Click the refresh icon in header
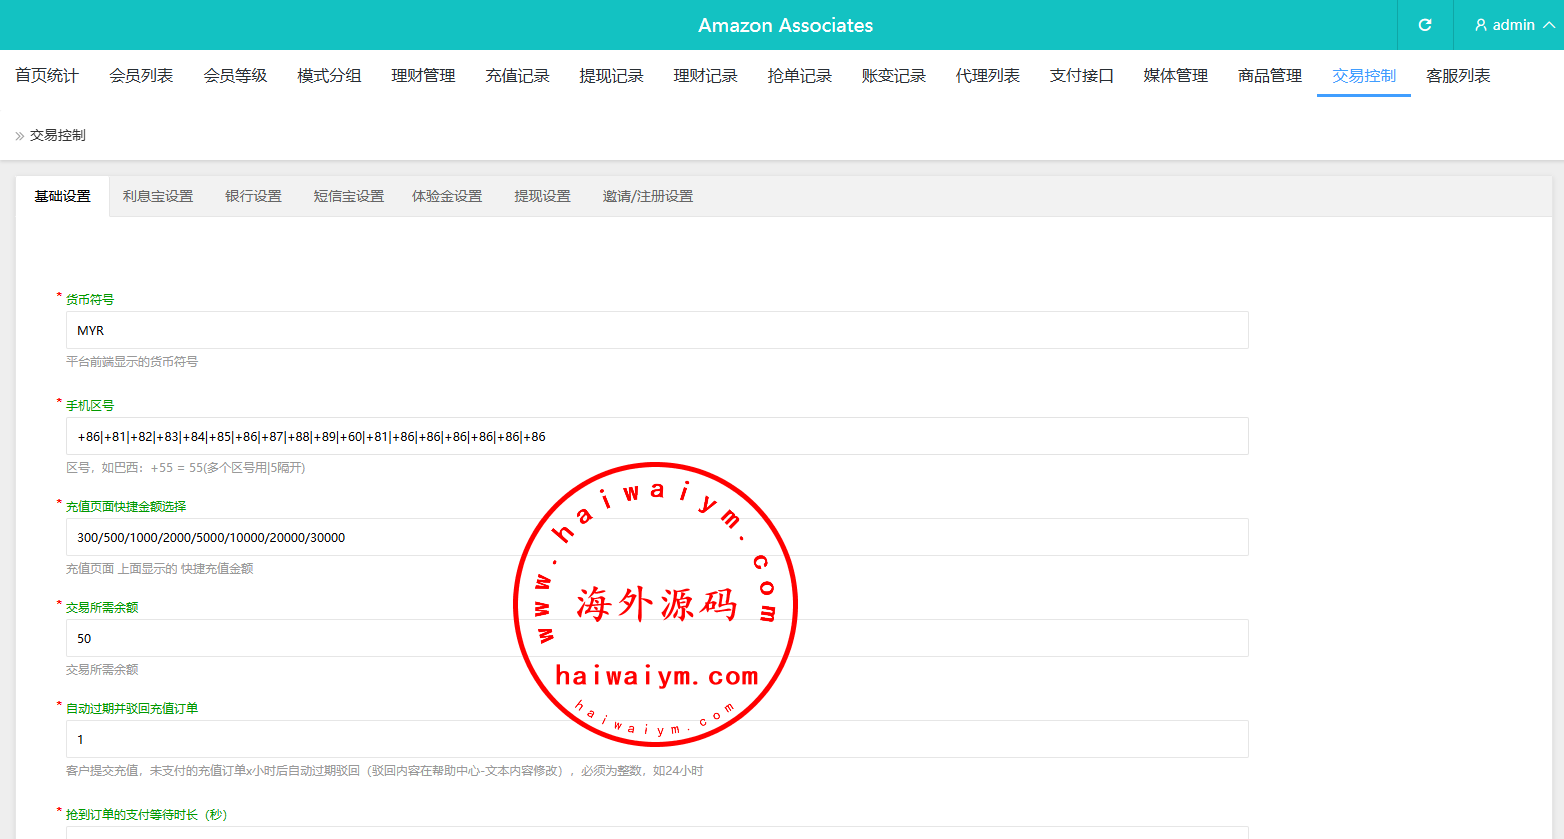The height and width of the screenshot is (839, 1564). (1425, 25)
